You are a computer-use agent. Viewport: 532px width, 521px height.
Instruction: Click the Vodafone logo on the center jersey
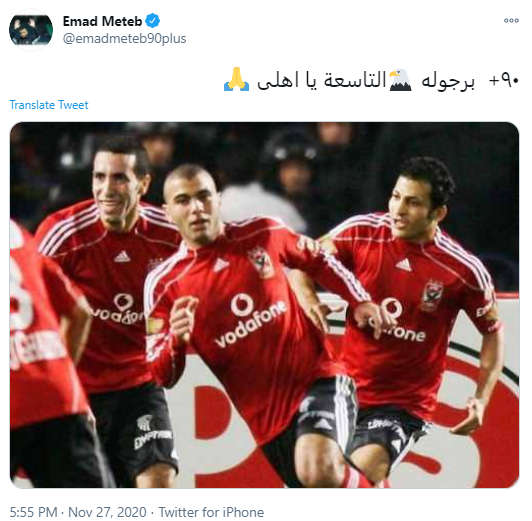pos(250,320)
